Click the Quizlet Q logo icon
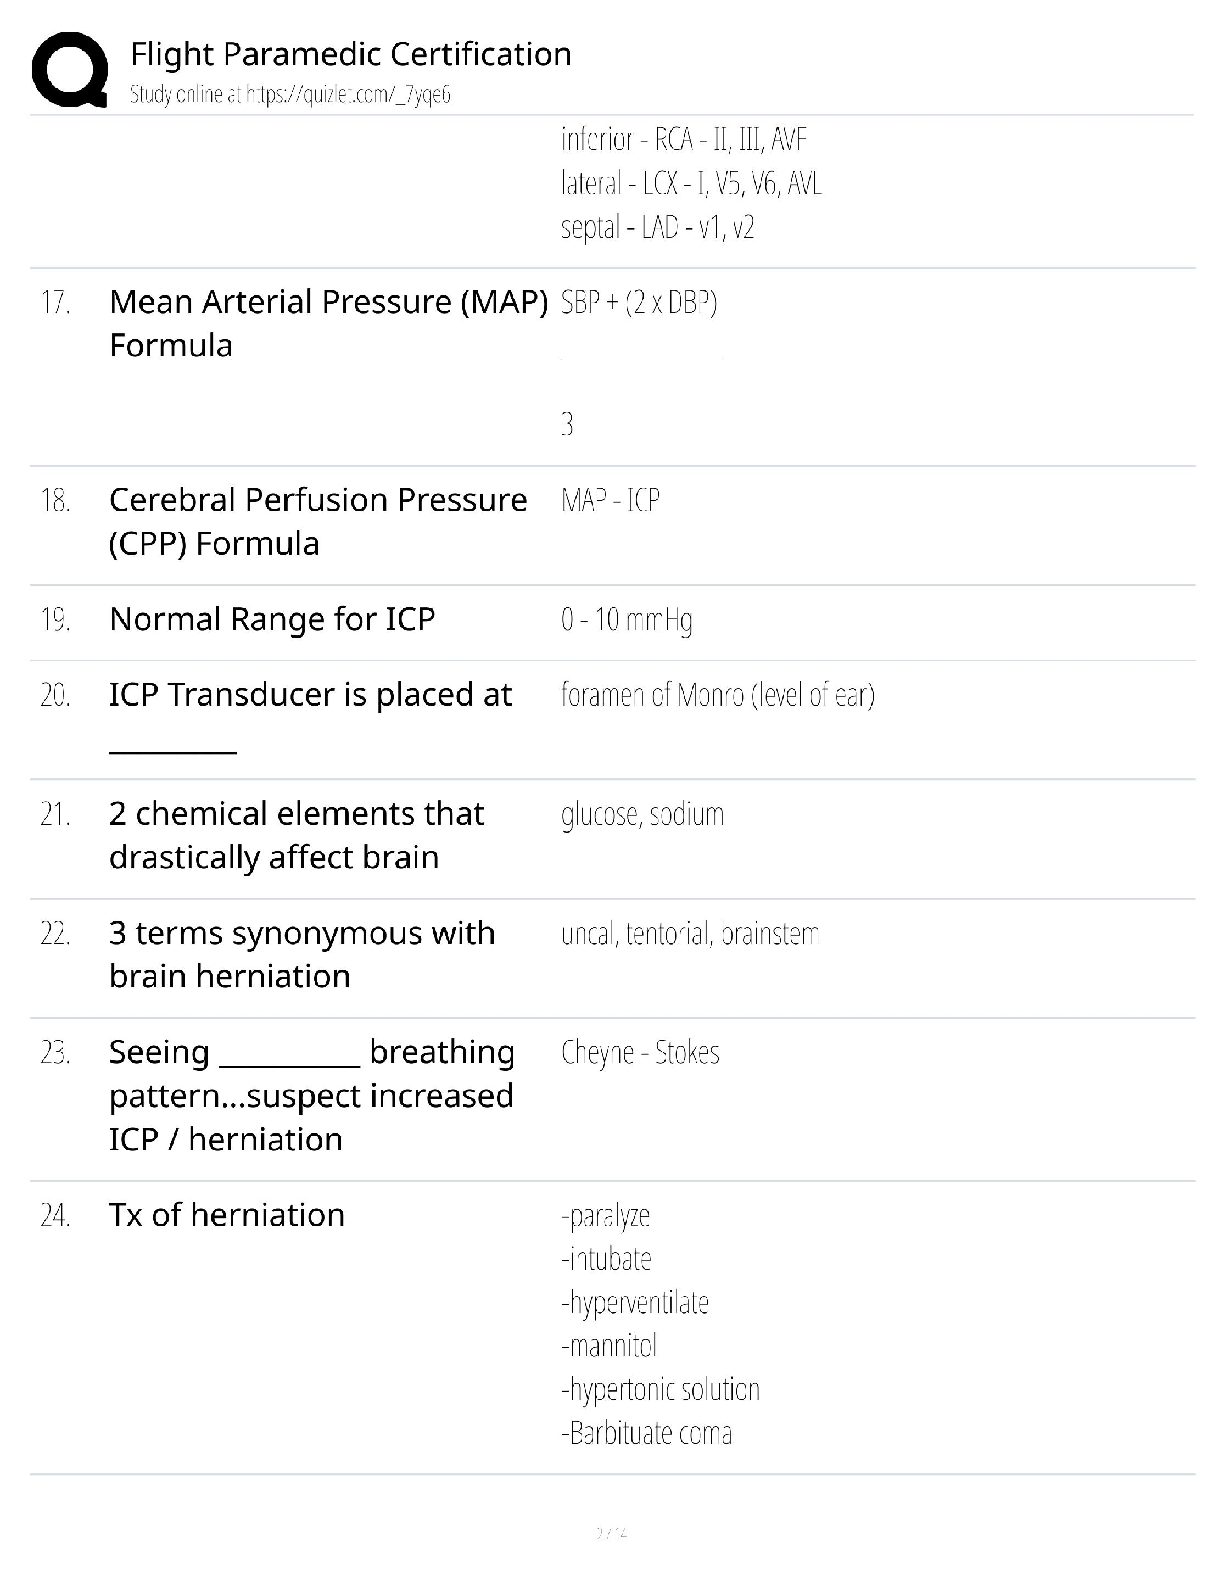Screen dimensions: 1224x1584 (x=70, y=69)
